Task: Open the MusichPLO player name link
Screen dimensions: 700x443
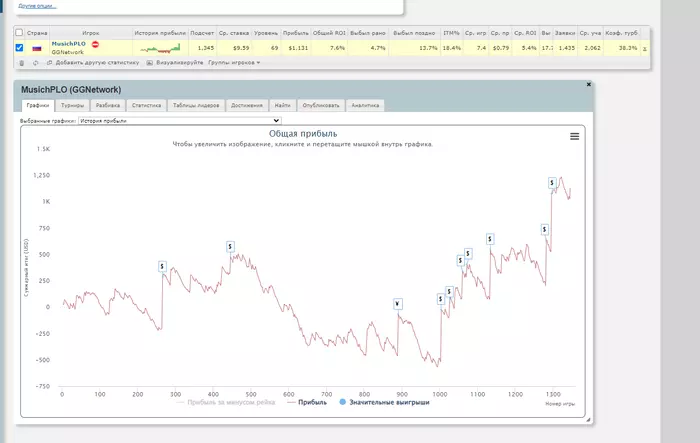Action: tap(68, 44)
